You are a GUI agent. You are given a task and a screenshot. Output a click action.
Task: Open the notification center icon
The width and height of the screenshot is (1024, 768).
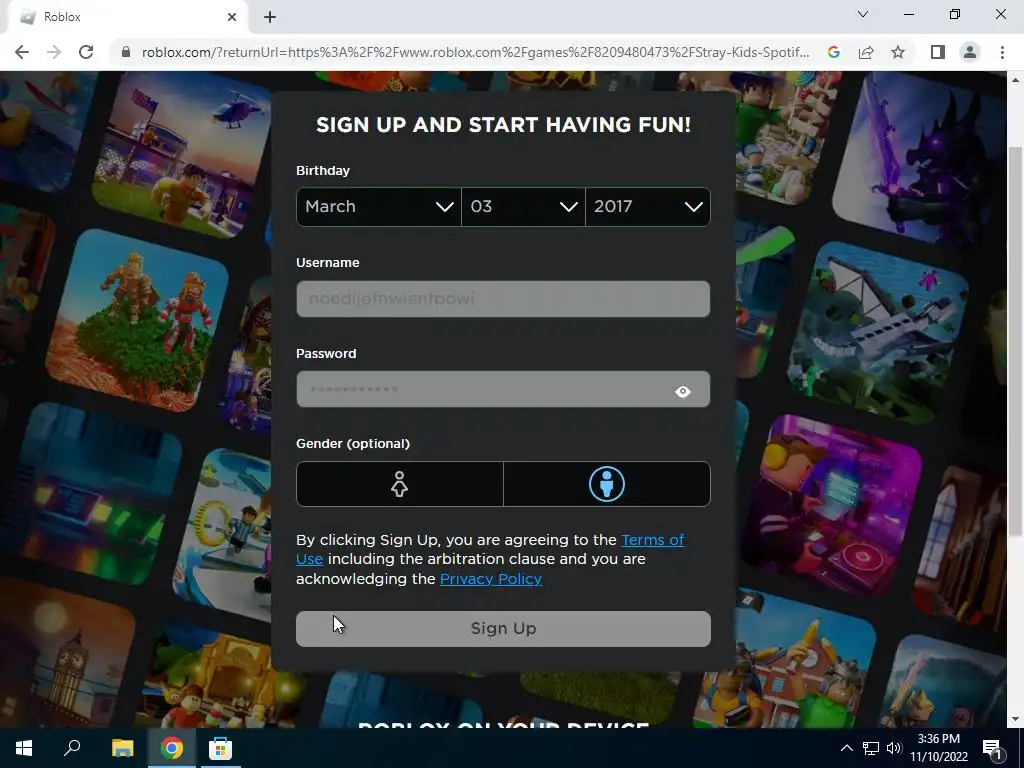[x=992, y=748]
